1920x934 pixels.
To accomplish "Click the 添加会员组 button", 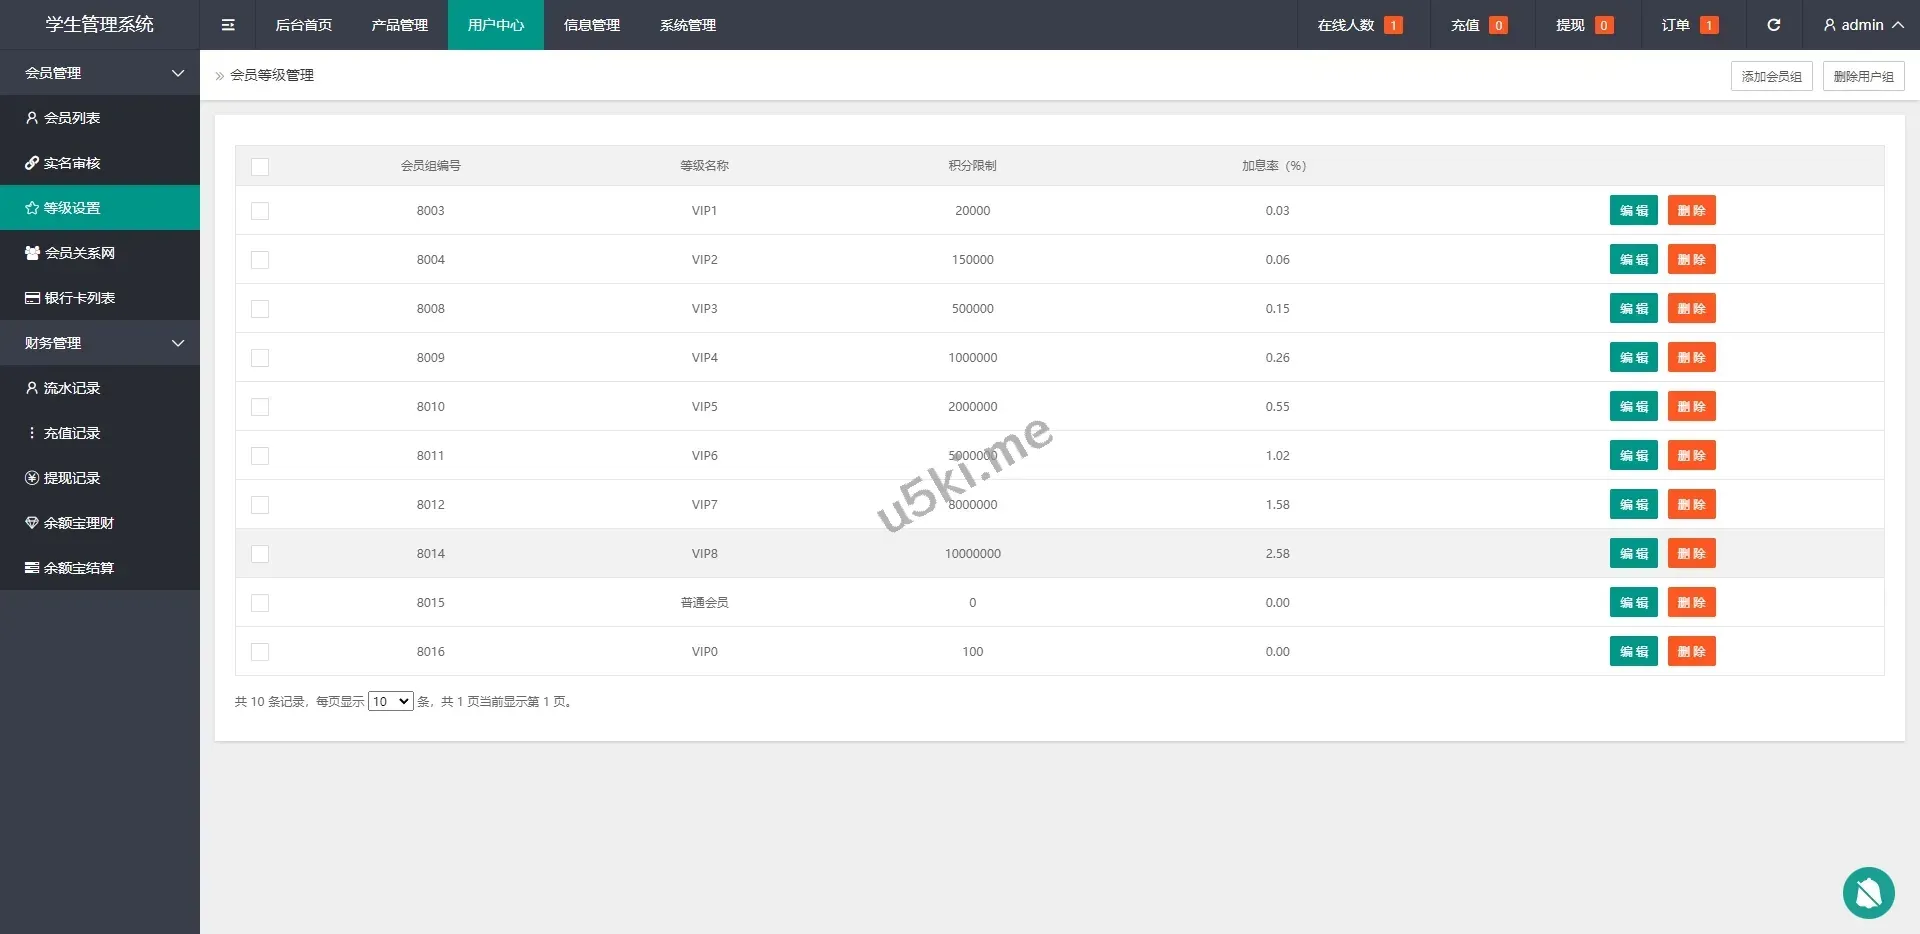I will point(1771,76).
